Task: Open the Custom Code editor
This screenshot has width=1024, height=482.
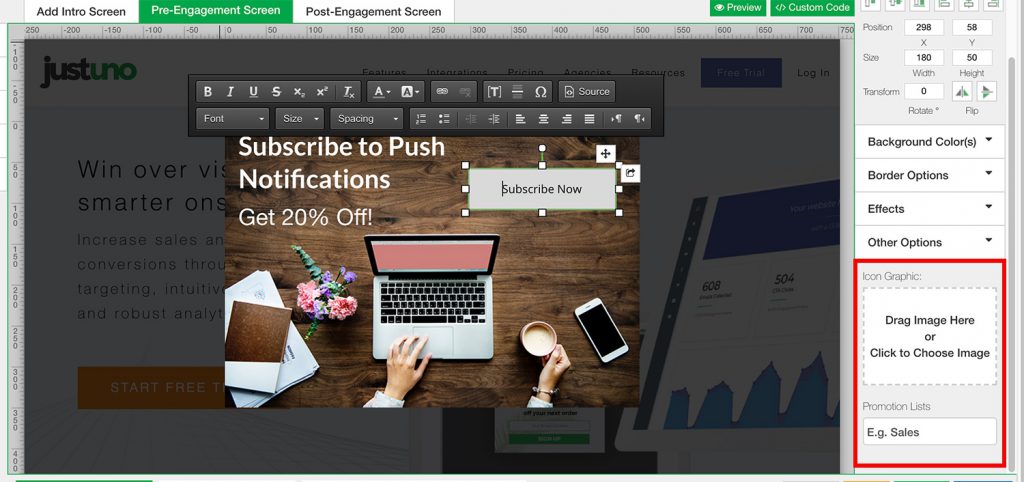Action: [812, 7]
